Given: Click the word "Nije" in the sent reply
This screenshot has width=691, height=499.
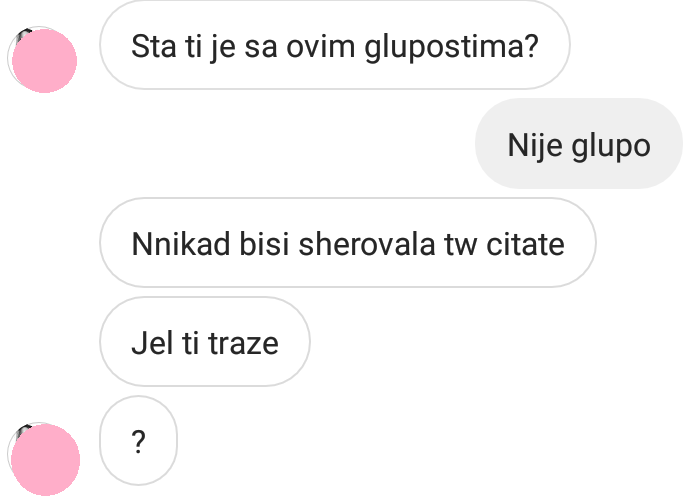Looking at the screenshot, I should (x=535, y=146).
